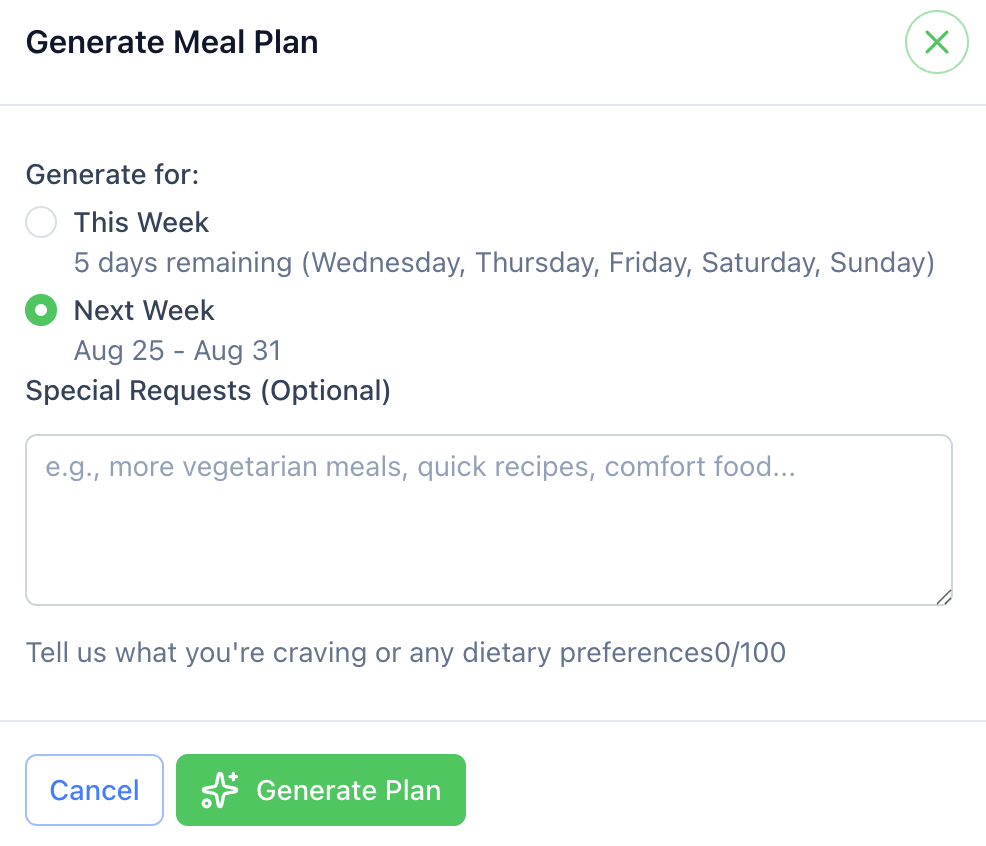Screen dimensions: 986x846
Task: Click the Generate Meal Plan title
Action: click(172, 42)
